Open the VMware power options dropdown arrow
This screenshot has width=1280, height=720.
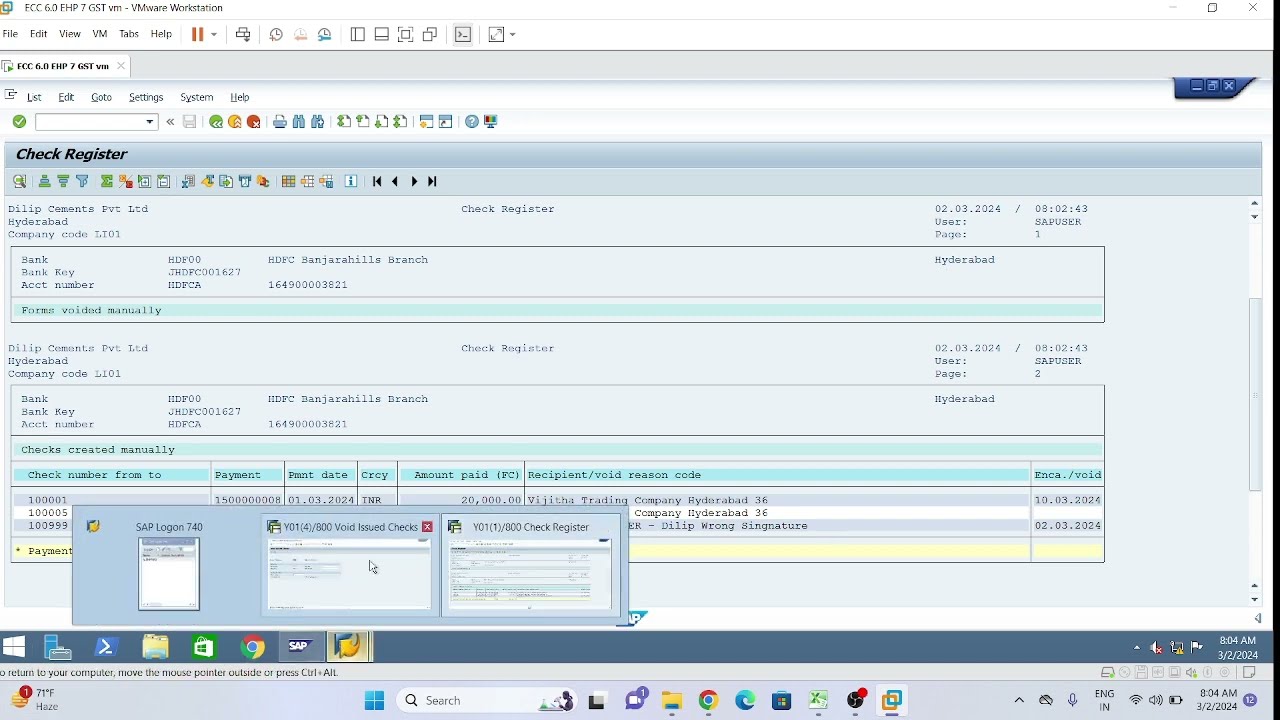click(214, 35)
